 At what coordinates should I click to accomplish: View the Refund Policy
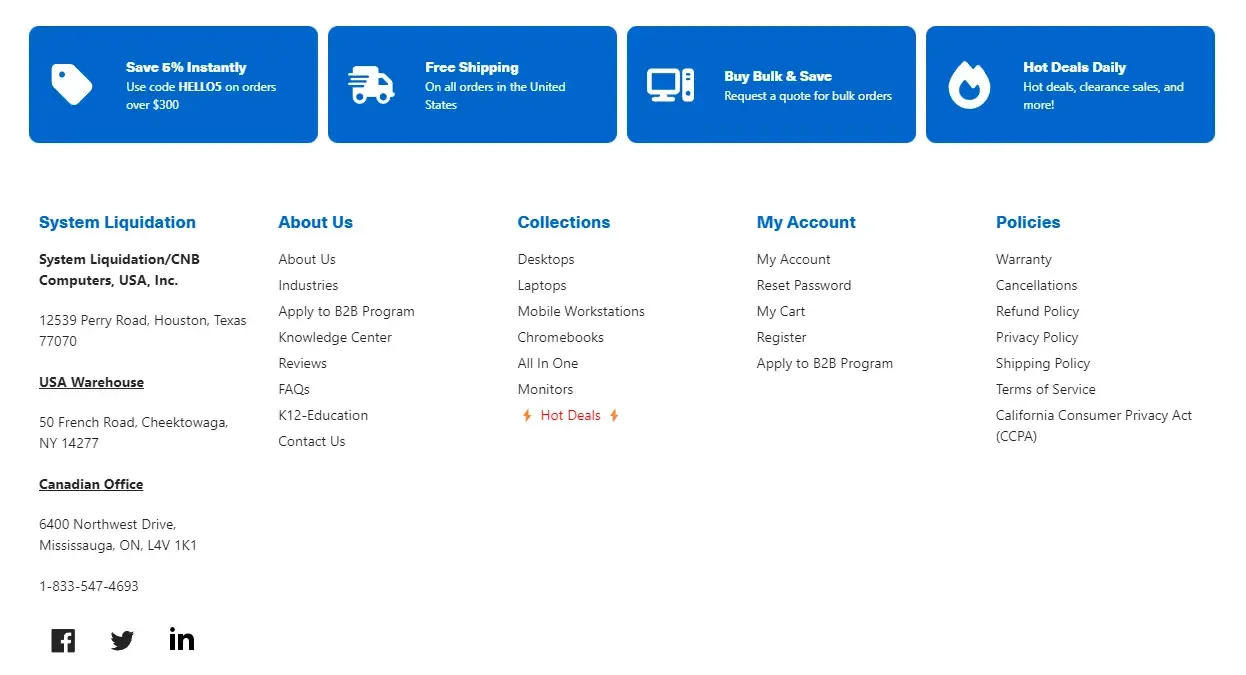(x=1037, y=311)
